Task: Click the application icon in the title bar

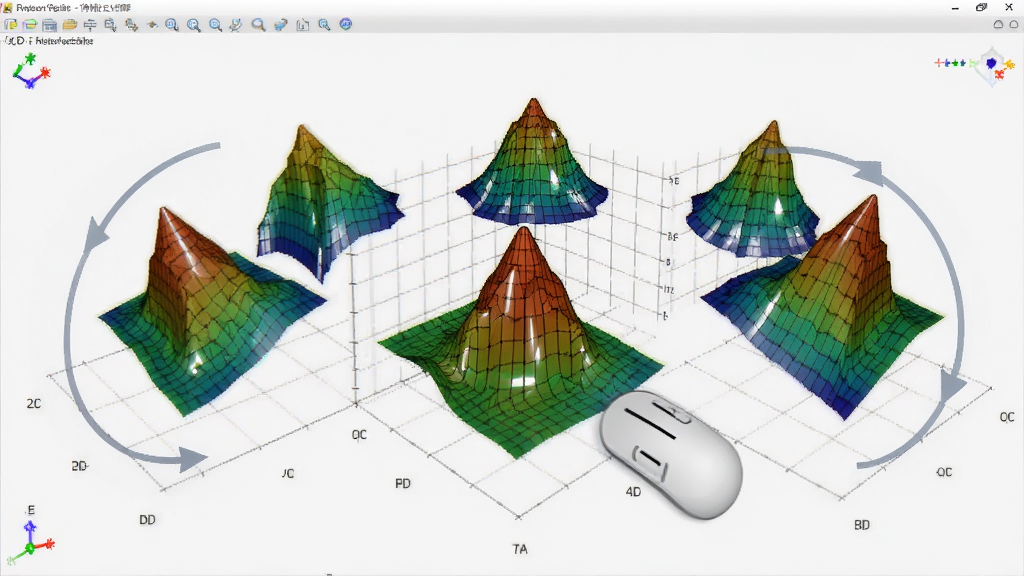Action: (7, 7)
